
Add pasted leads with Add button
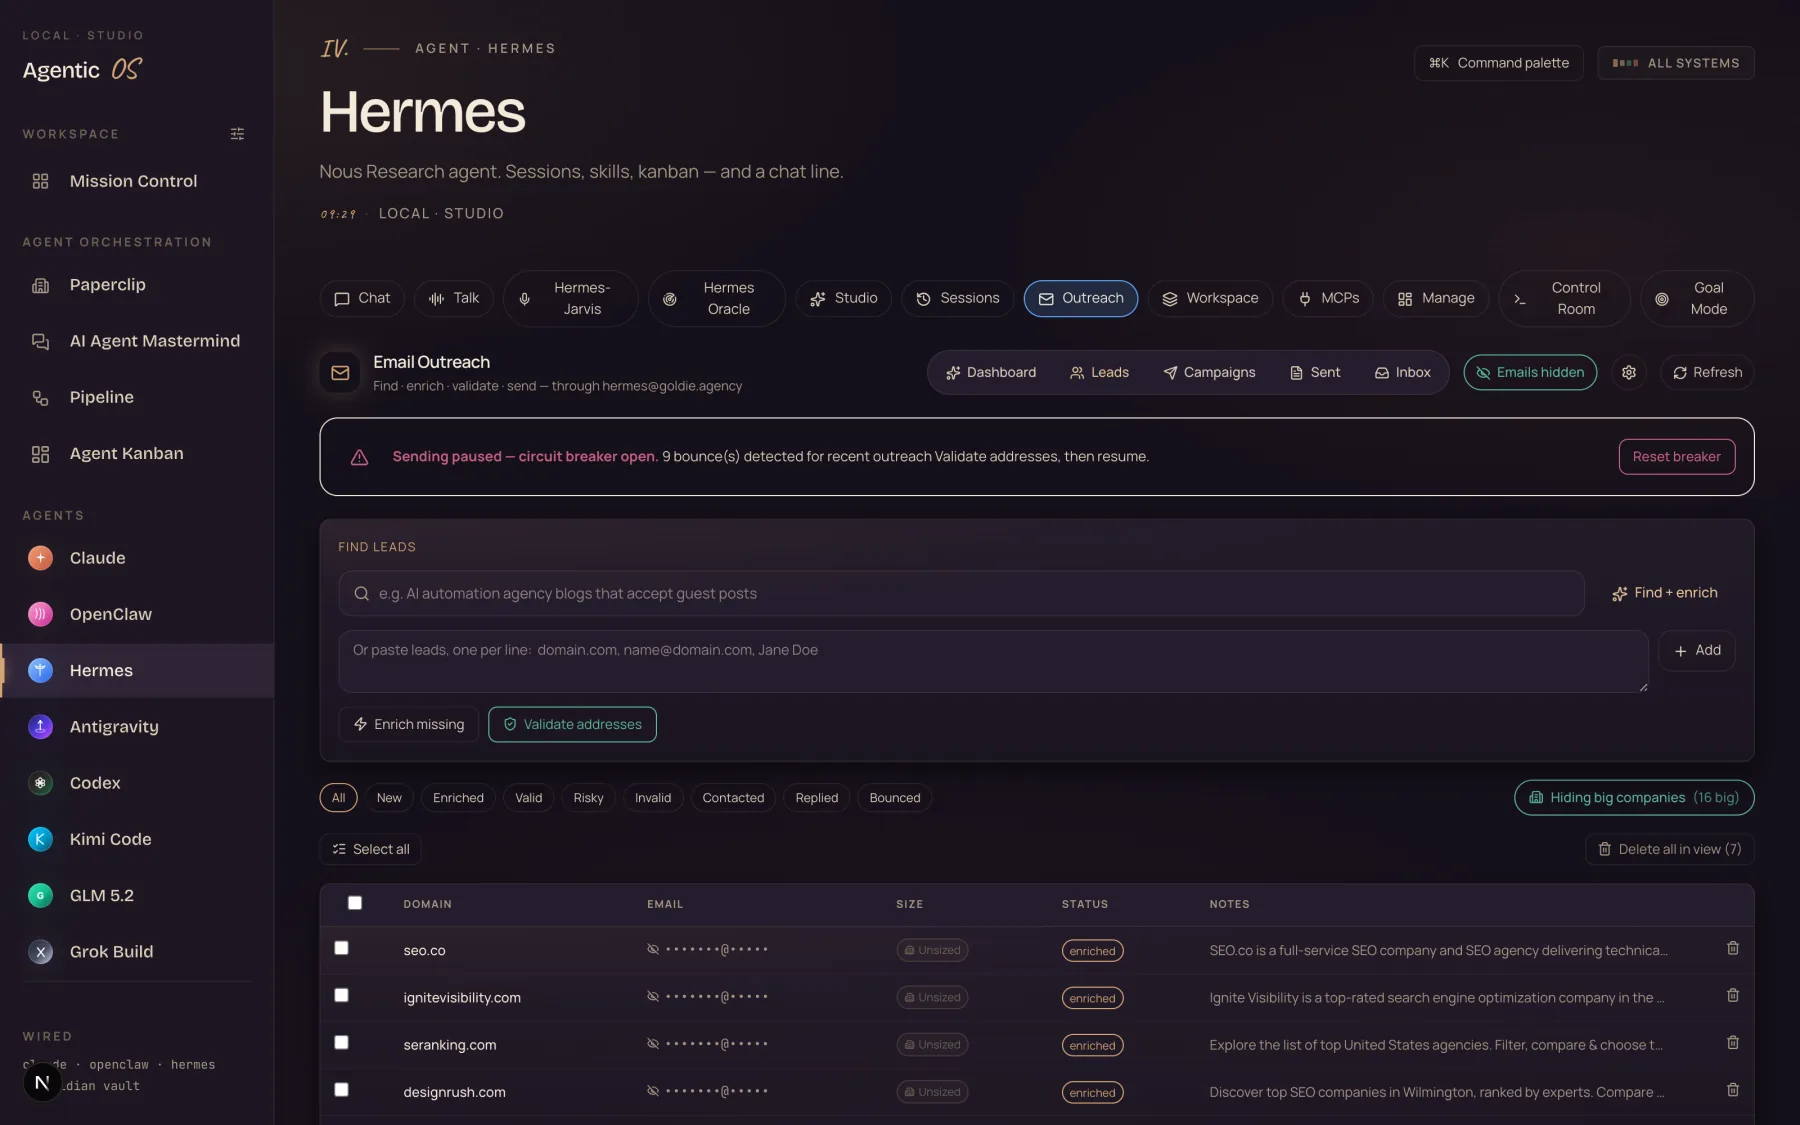tap(1697, 650)
